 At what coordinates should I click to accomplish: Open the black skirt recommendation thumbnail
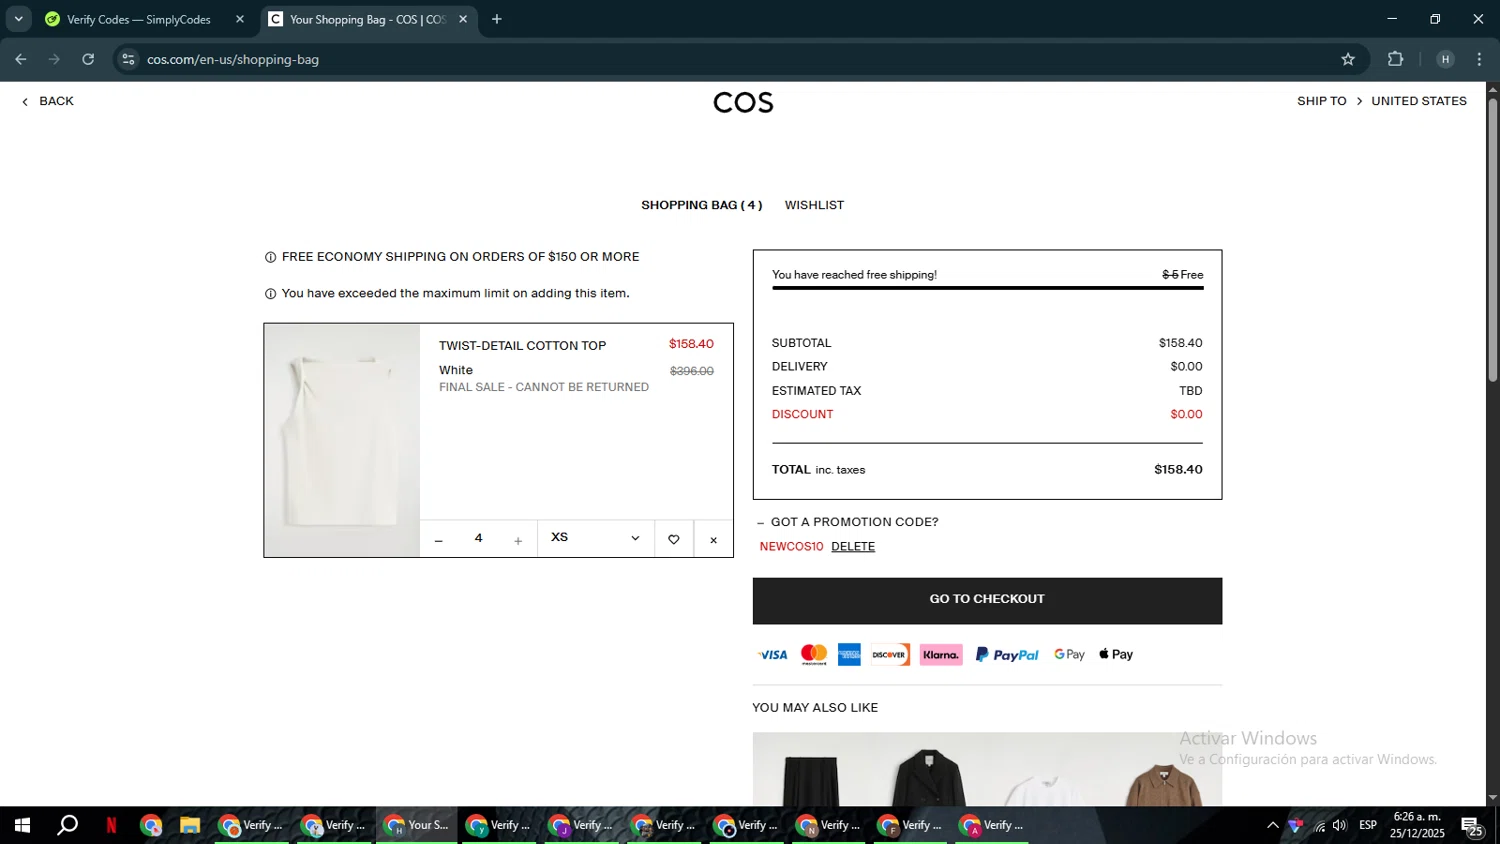pyautogui.click(x=811, y=770)
